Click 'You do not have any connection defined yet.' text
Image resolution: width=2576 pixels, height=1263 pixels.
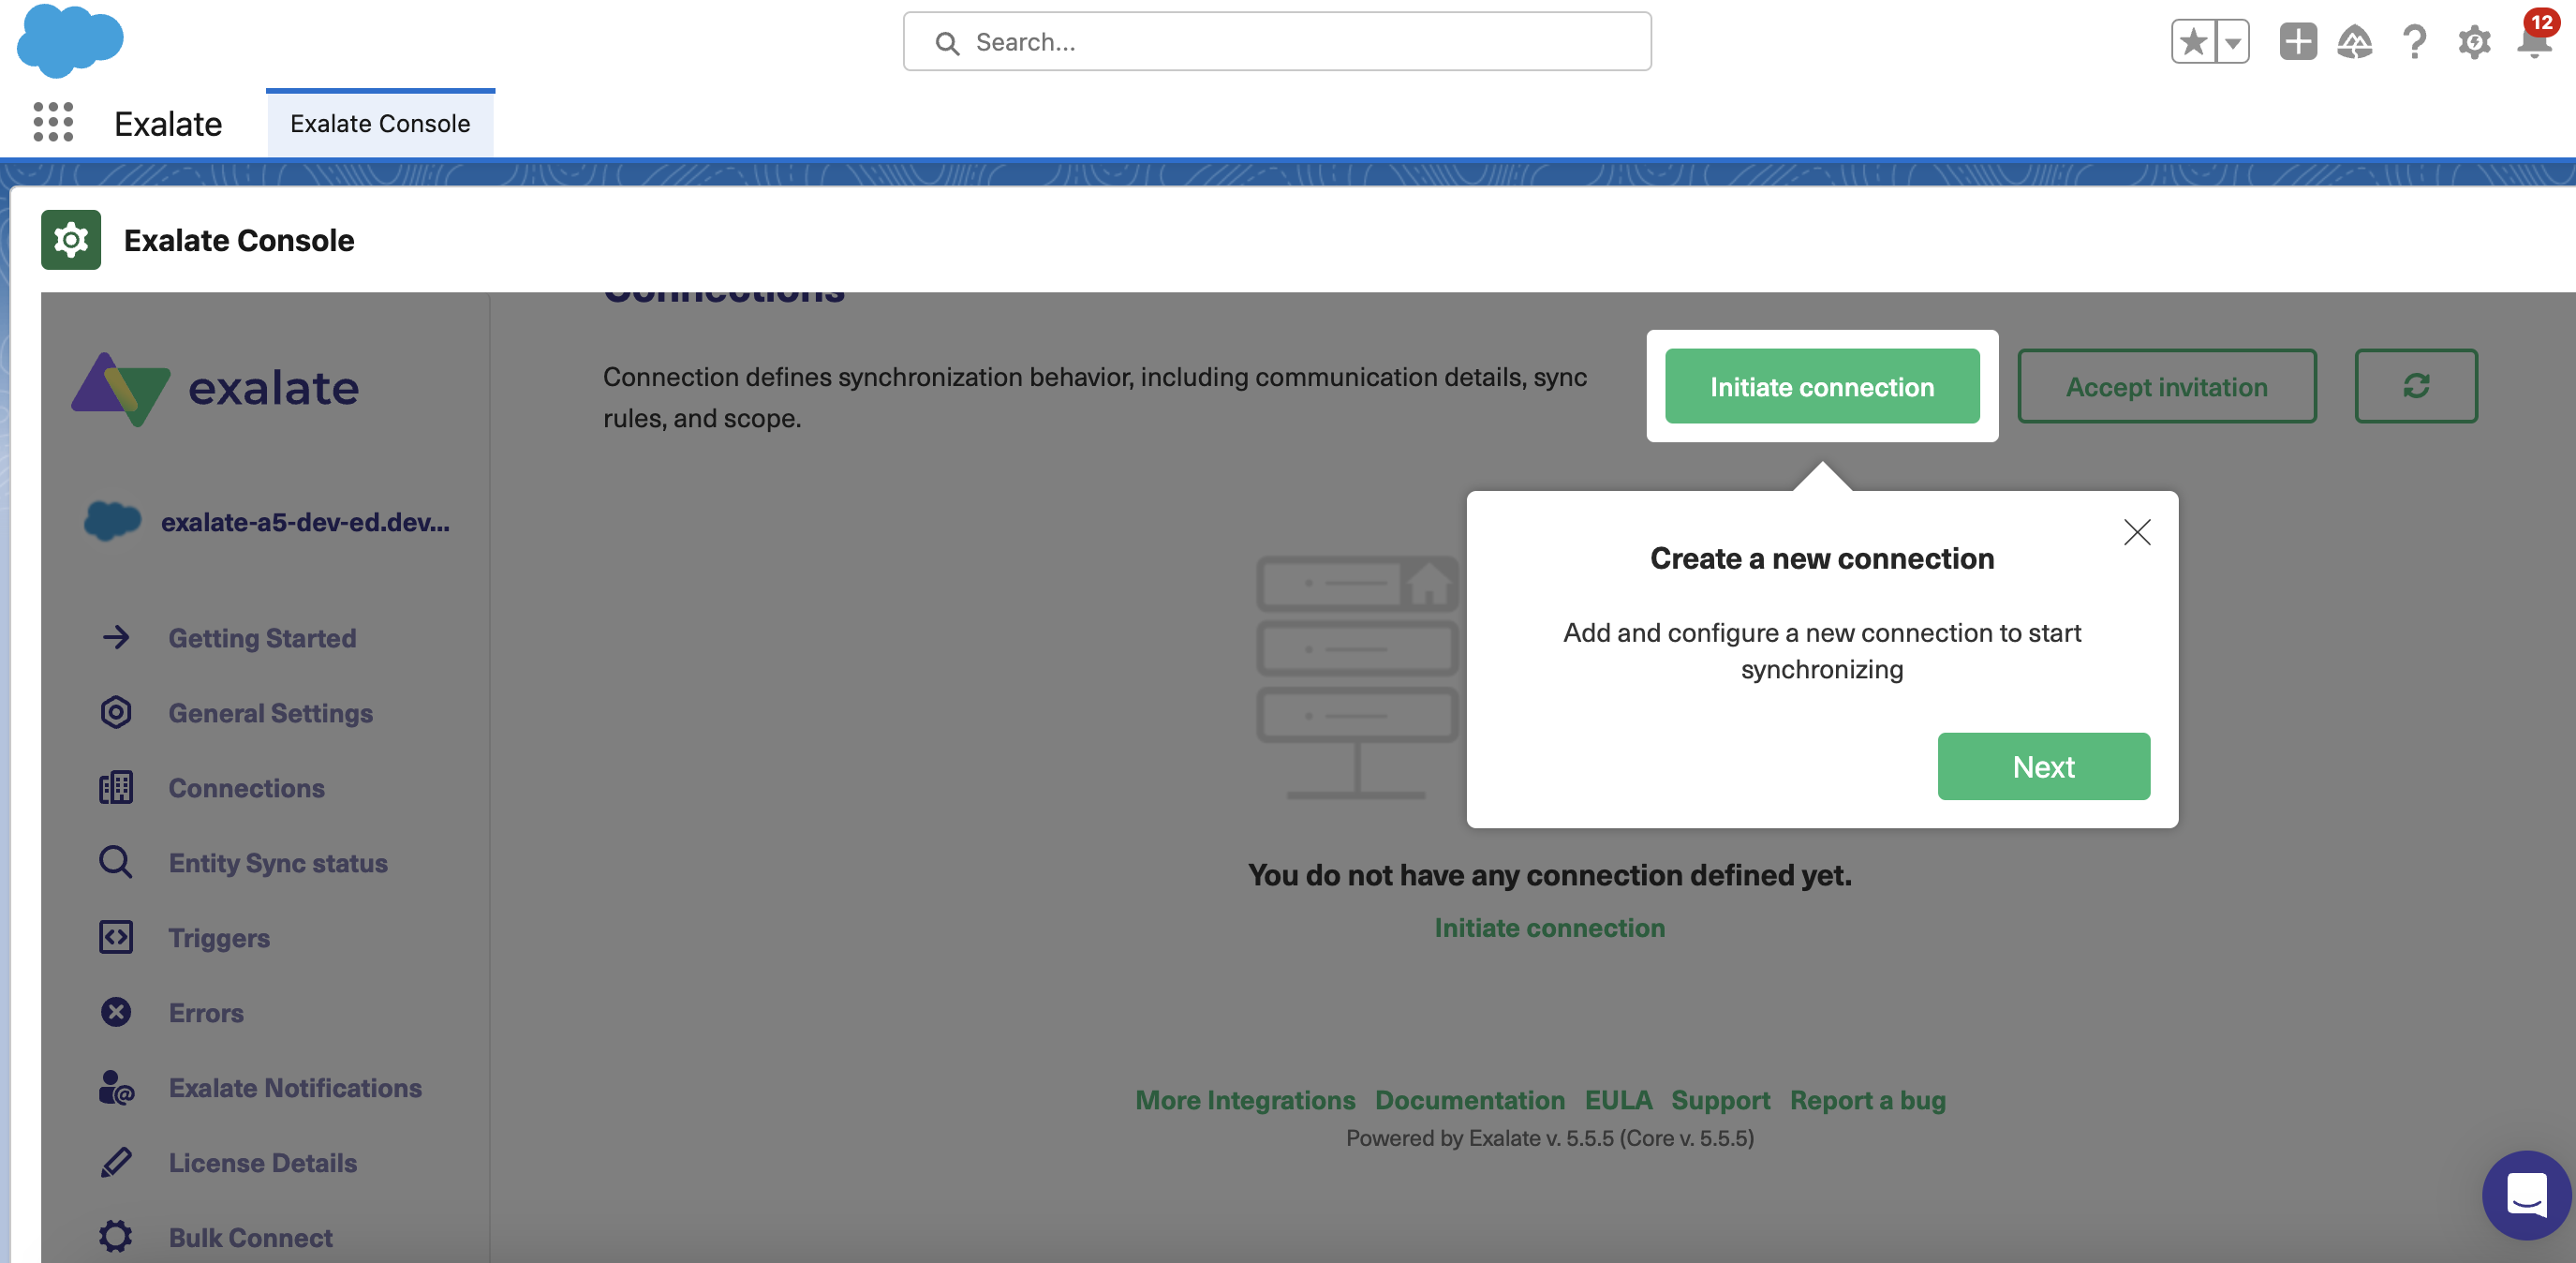(x=1549, y=875)
